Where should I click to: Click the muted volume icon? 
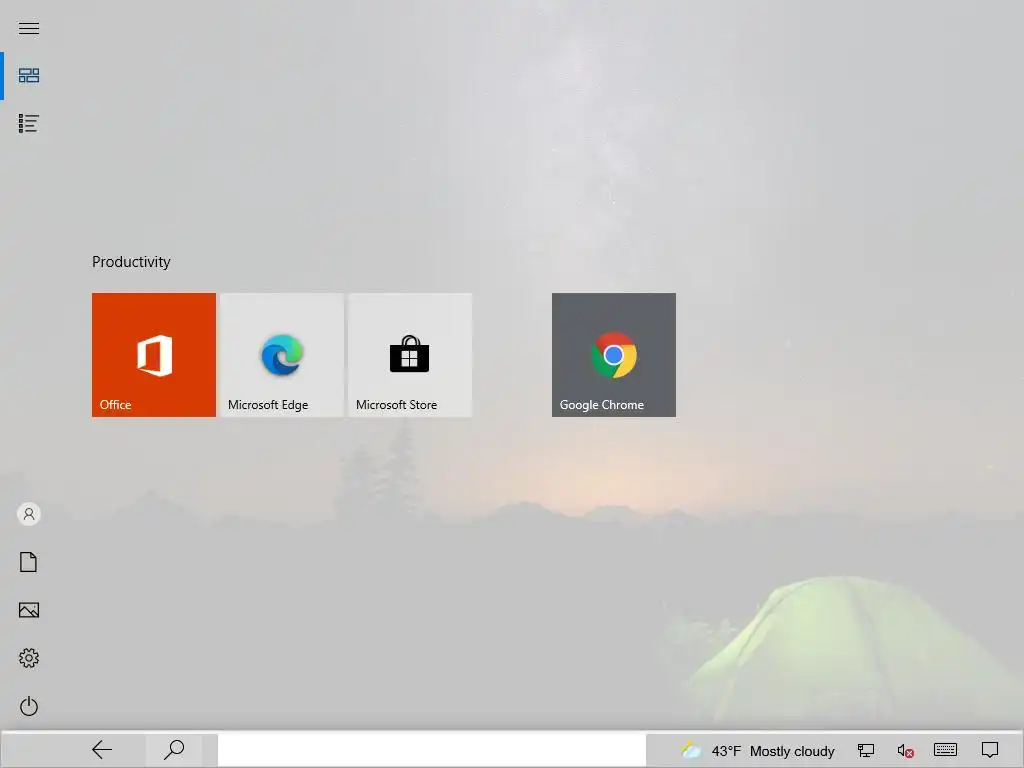tap(905, 751)
